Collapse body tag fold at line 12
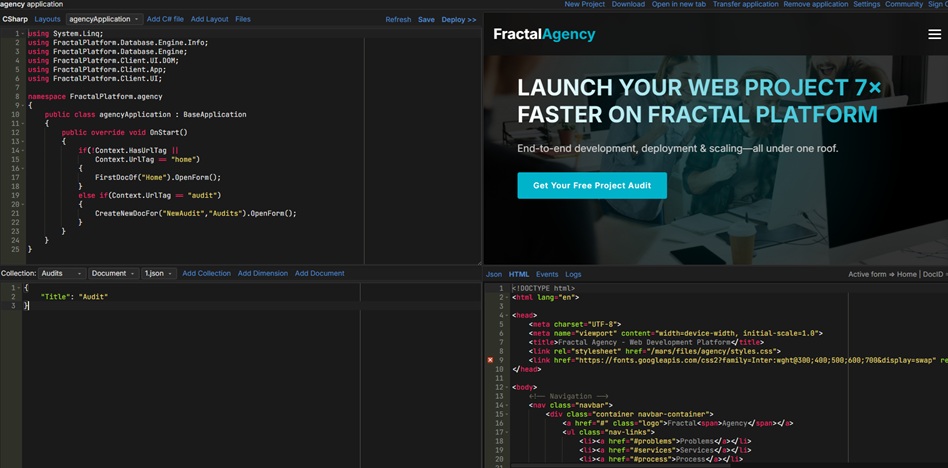Image resolution: width=948 pixels, height=468 pixels. [507, 387]
